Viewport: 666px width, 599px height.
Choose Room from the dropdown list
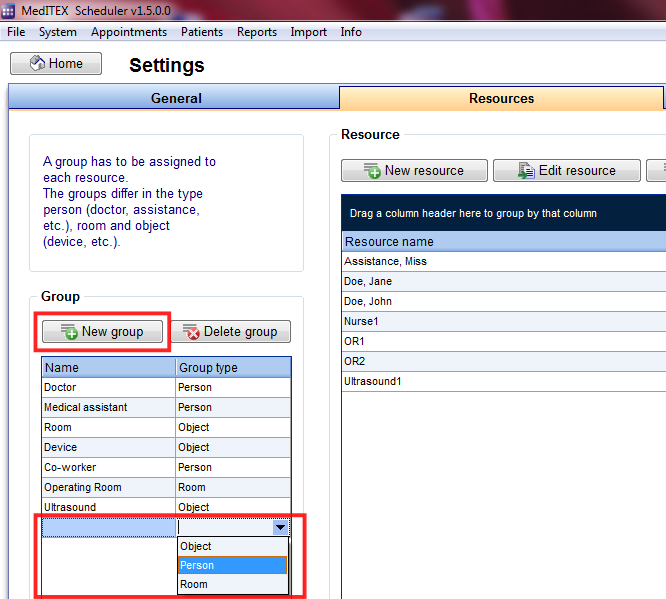pyautogui.click(x=233, y=584)
